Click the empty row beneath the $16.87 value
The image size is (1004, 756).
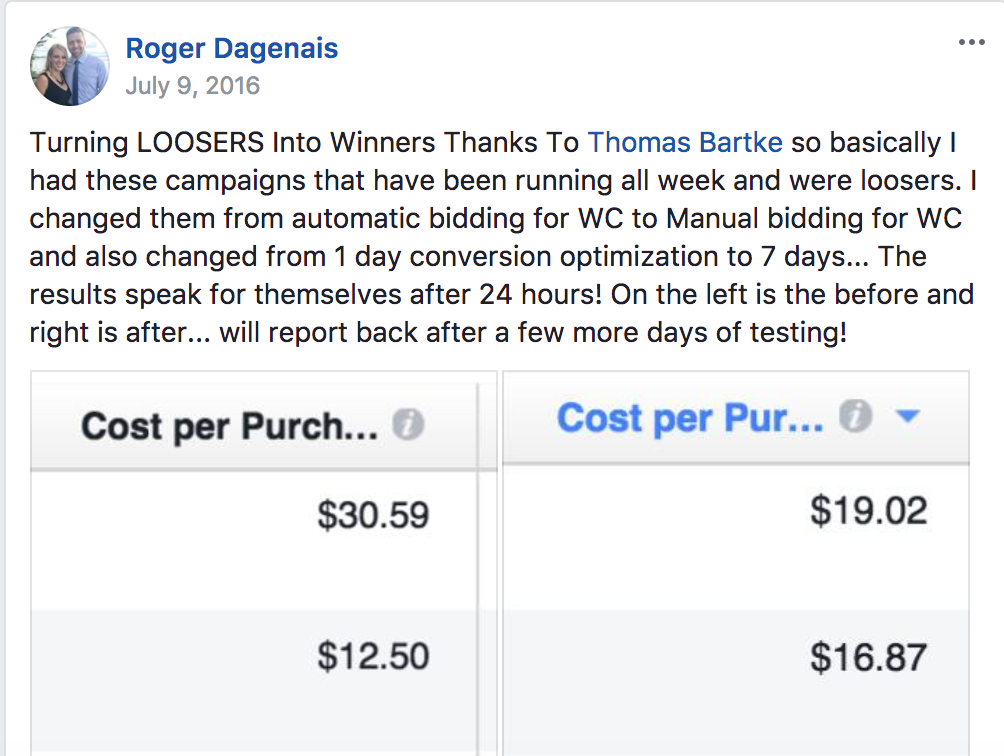(x=736, y=754)
